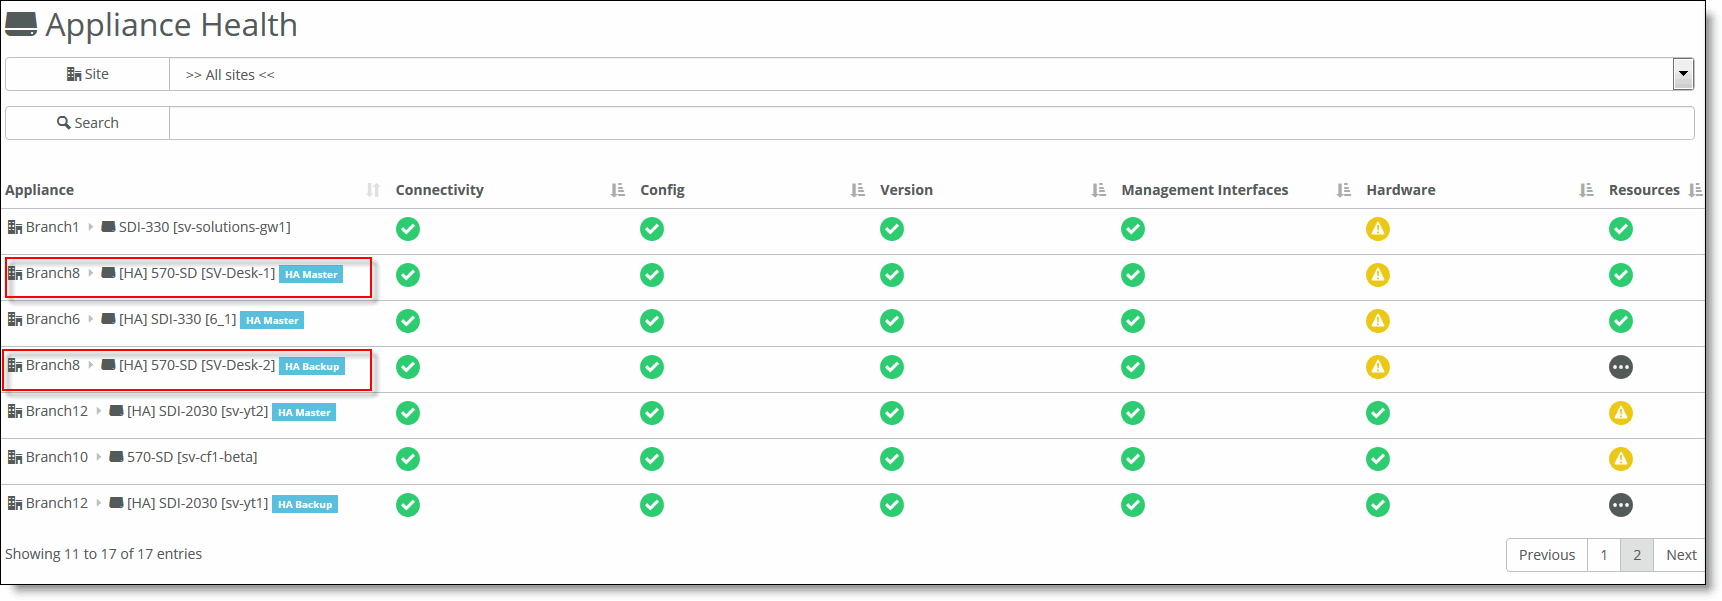Viewport: 1722px width, 601px height.
Task: Click the Next pagination button
Action: [1680, 555]
